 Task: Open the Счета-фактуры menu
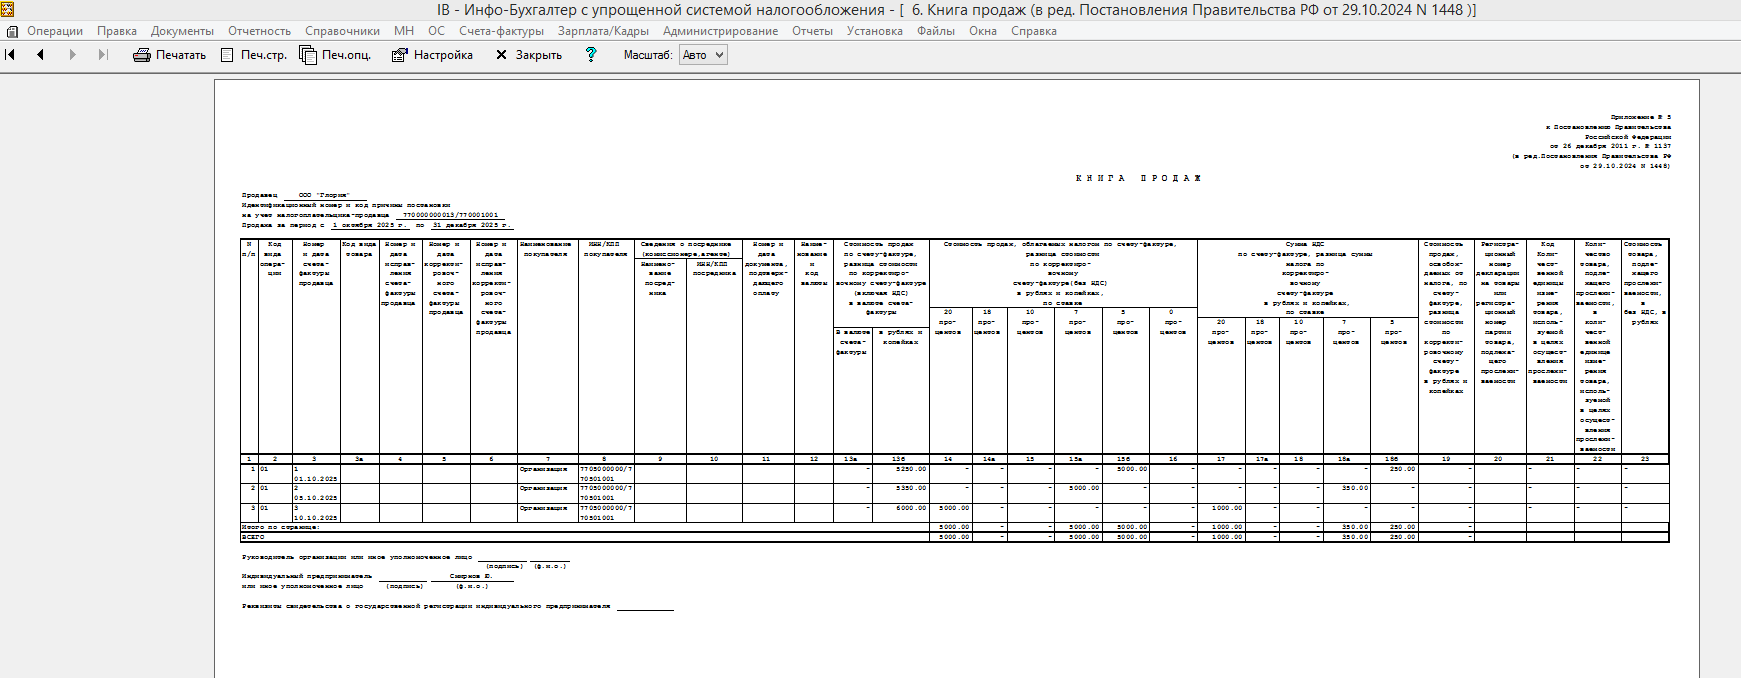(501, 31)
